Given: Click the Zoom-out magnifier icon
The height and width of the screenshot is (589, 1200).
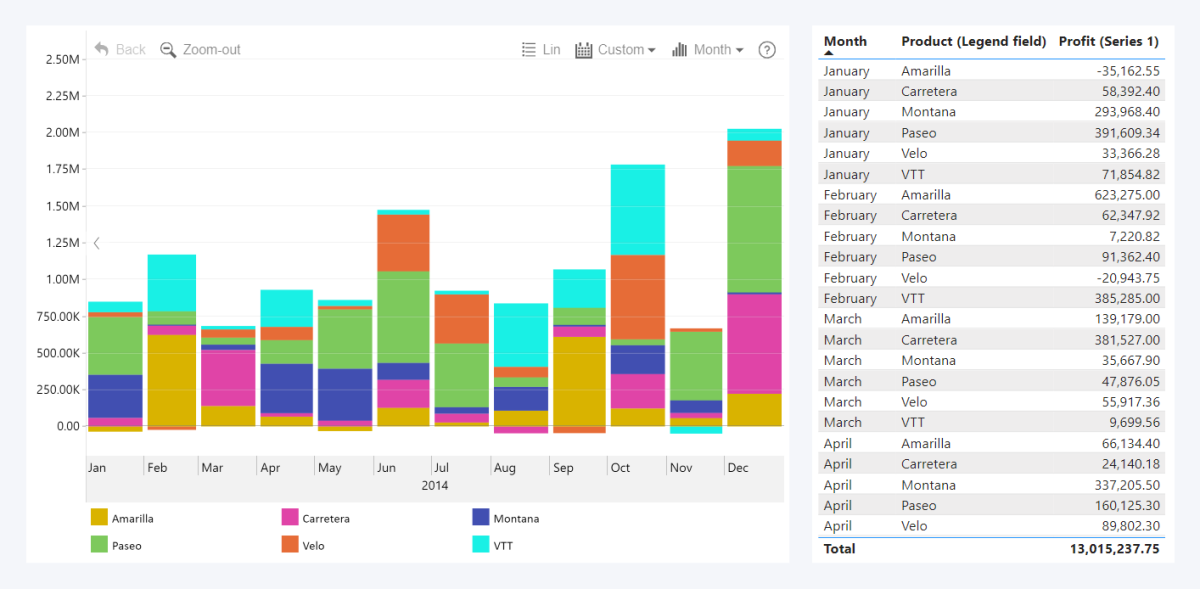Looking at the screenshot, I should [168, 50].
